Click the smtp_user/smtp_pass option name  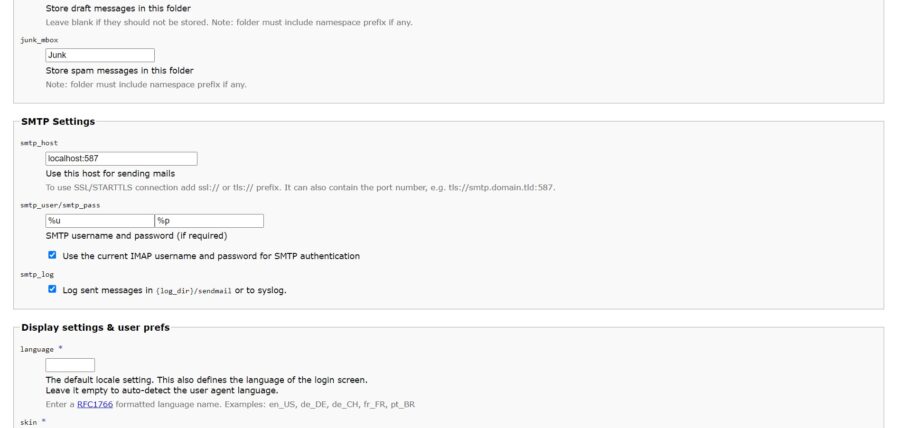60,205
